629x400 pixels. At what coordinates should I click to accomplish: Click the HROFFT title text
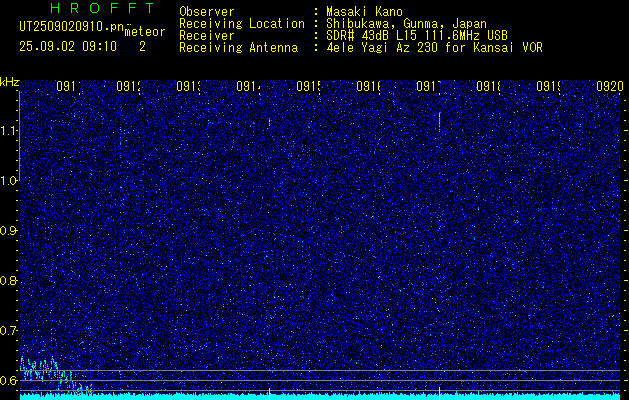pyautogui.click(x=102, y=8)
